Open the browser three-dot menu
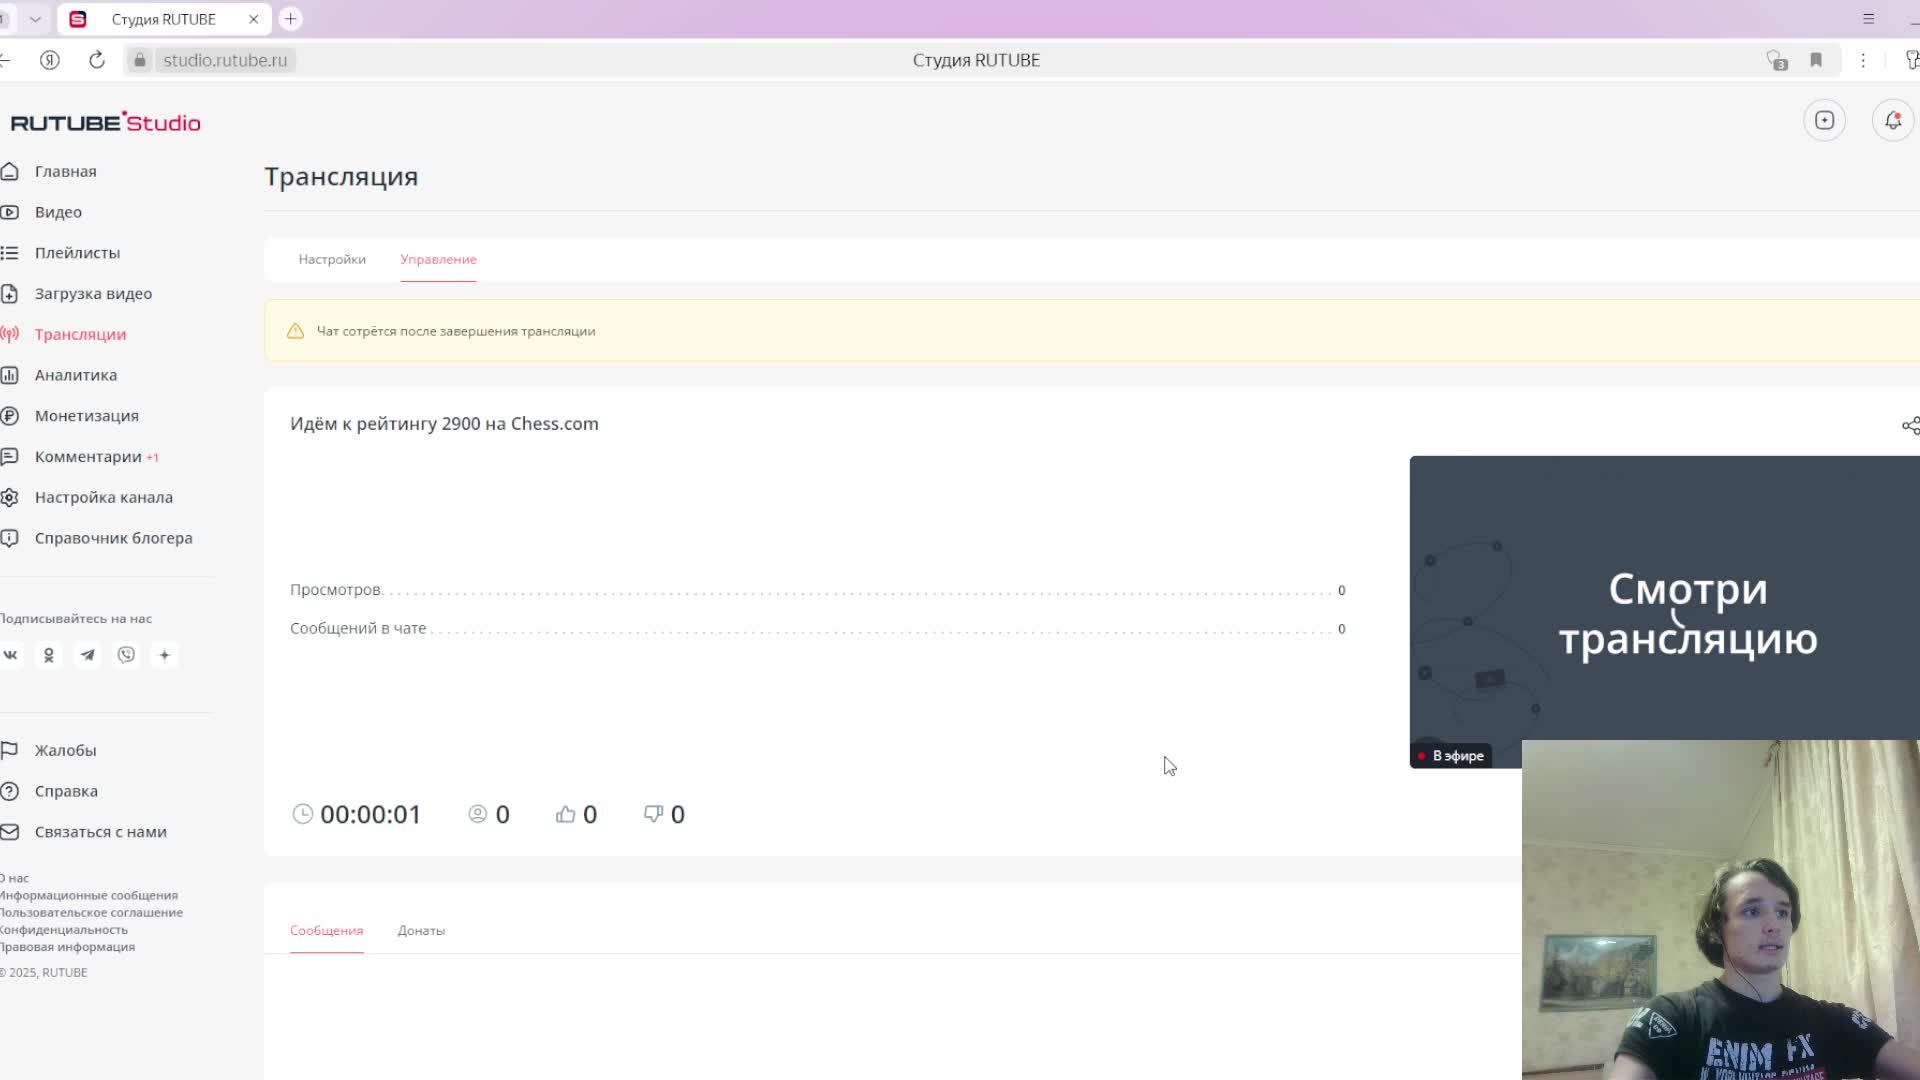The image size is (1920, 1080). pos(1863,60)
